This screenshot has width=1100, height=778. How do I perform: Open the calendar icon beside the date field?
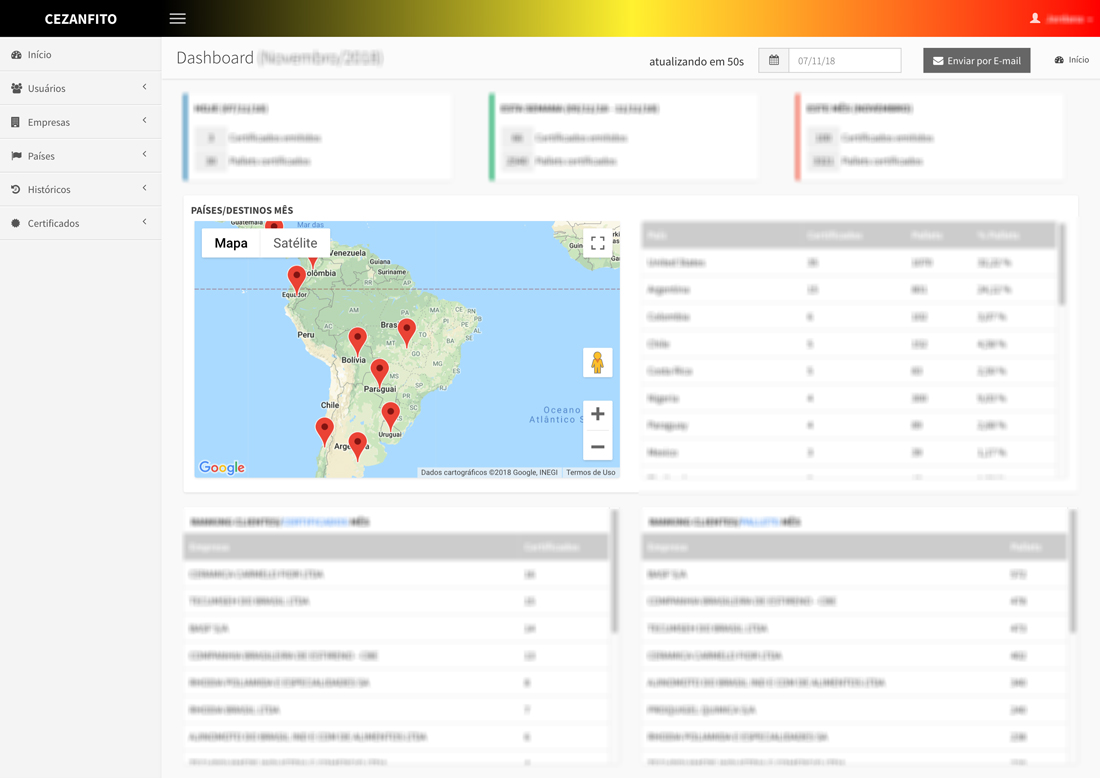(x=774, y=60)
